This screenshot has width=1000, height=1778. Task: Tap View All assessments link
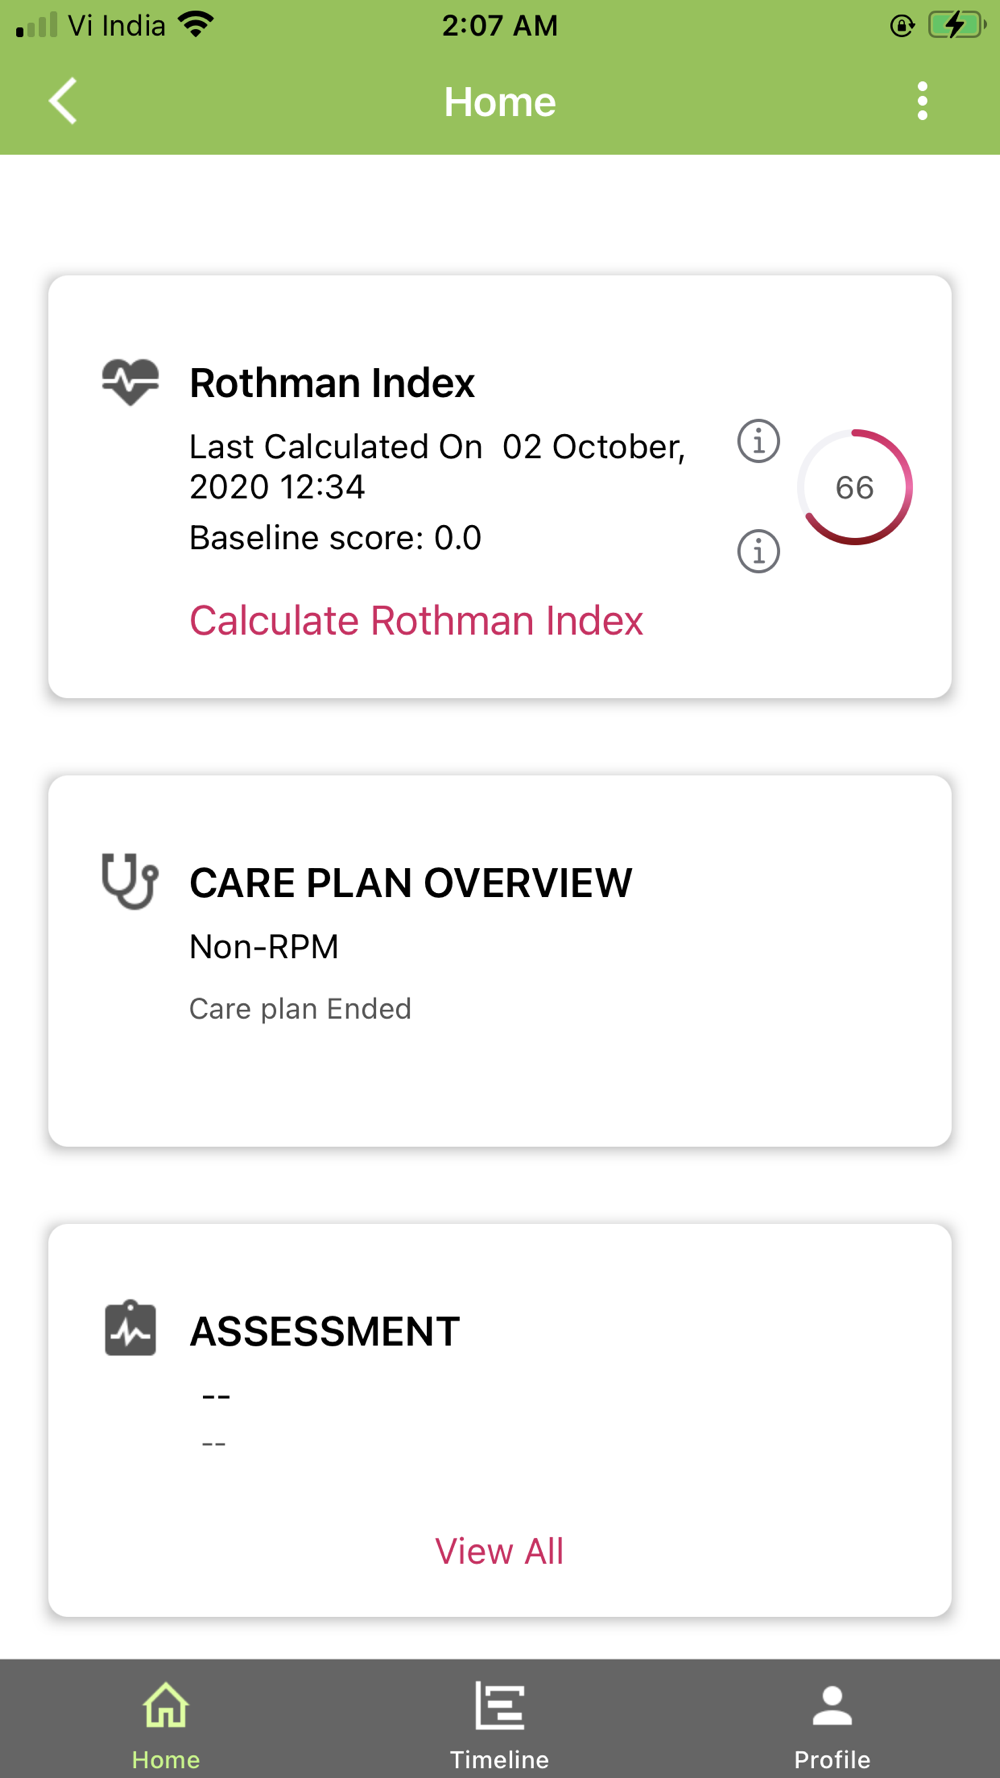tap(499, 1551)
